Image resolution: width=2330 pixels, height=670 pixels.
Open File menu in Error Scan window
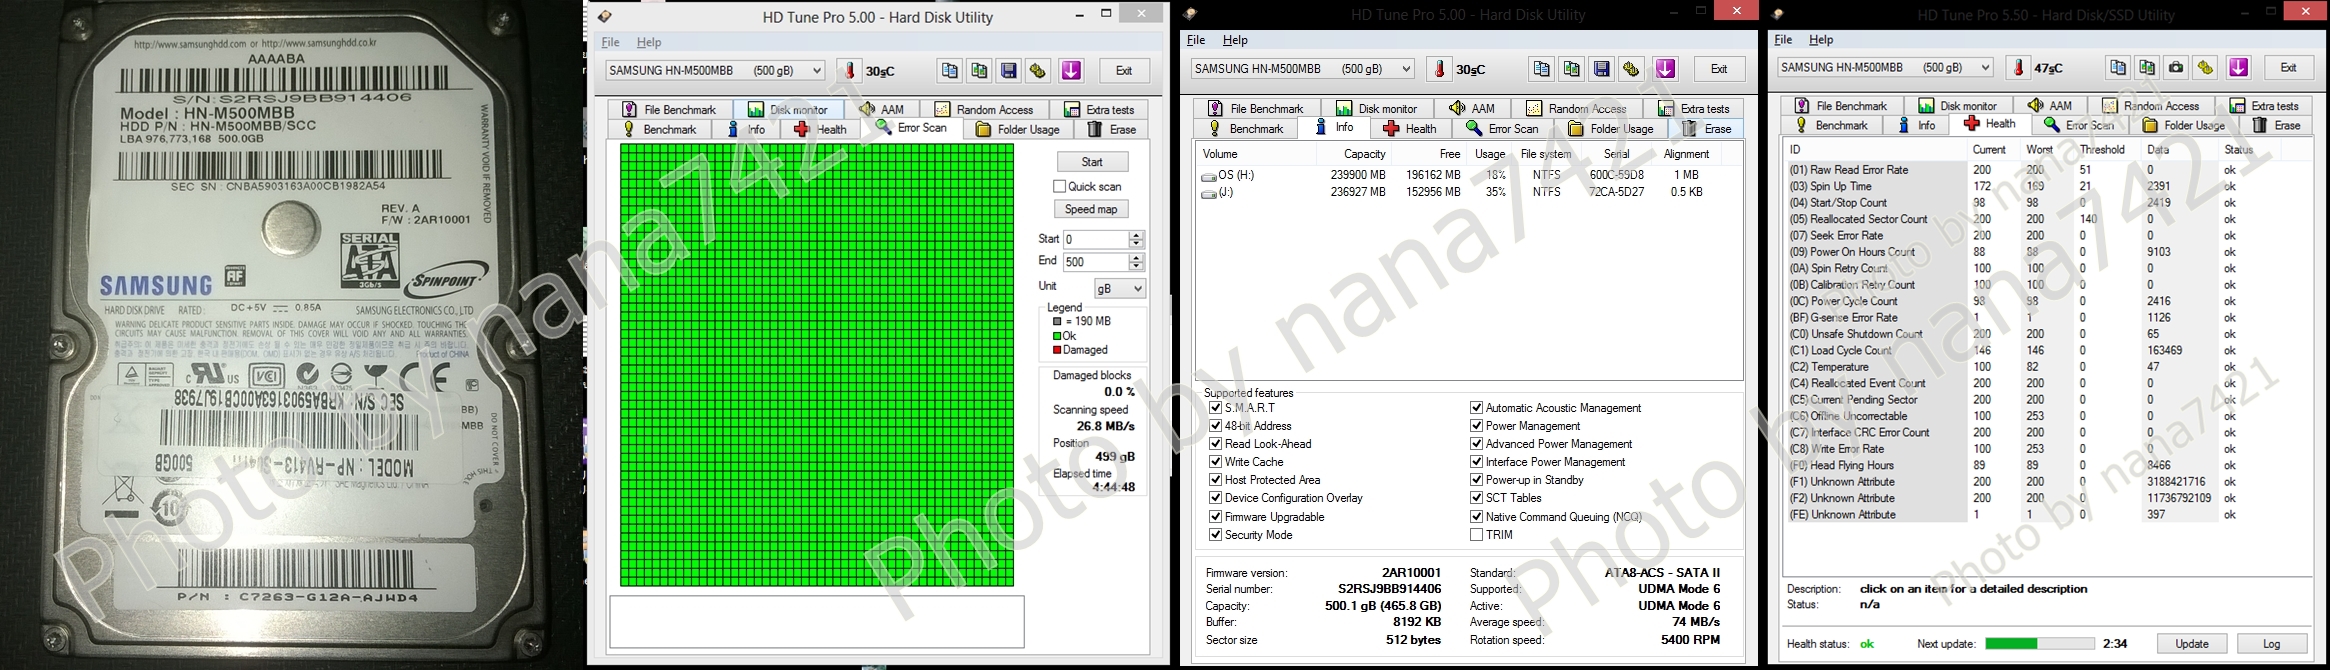coord(610,42)
